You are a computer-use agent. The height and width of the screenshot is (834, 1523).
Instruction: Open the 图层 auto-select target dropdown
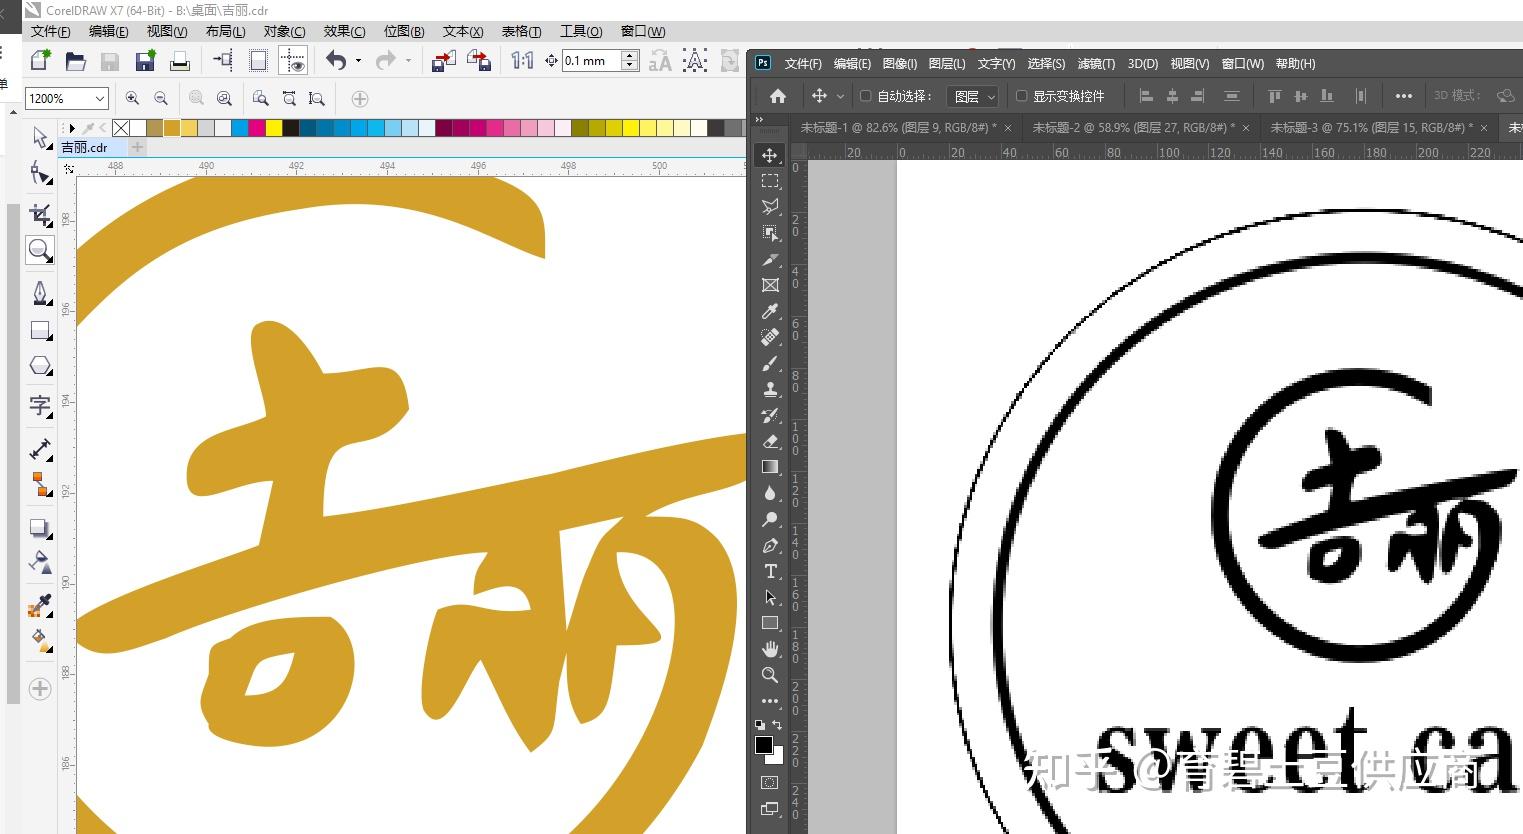[972, 96]
